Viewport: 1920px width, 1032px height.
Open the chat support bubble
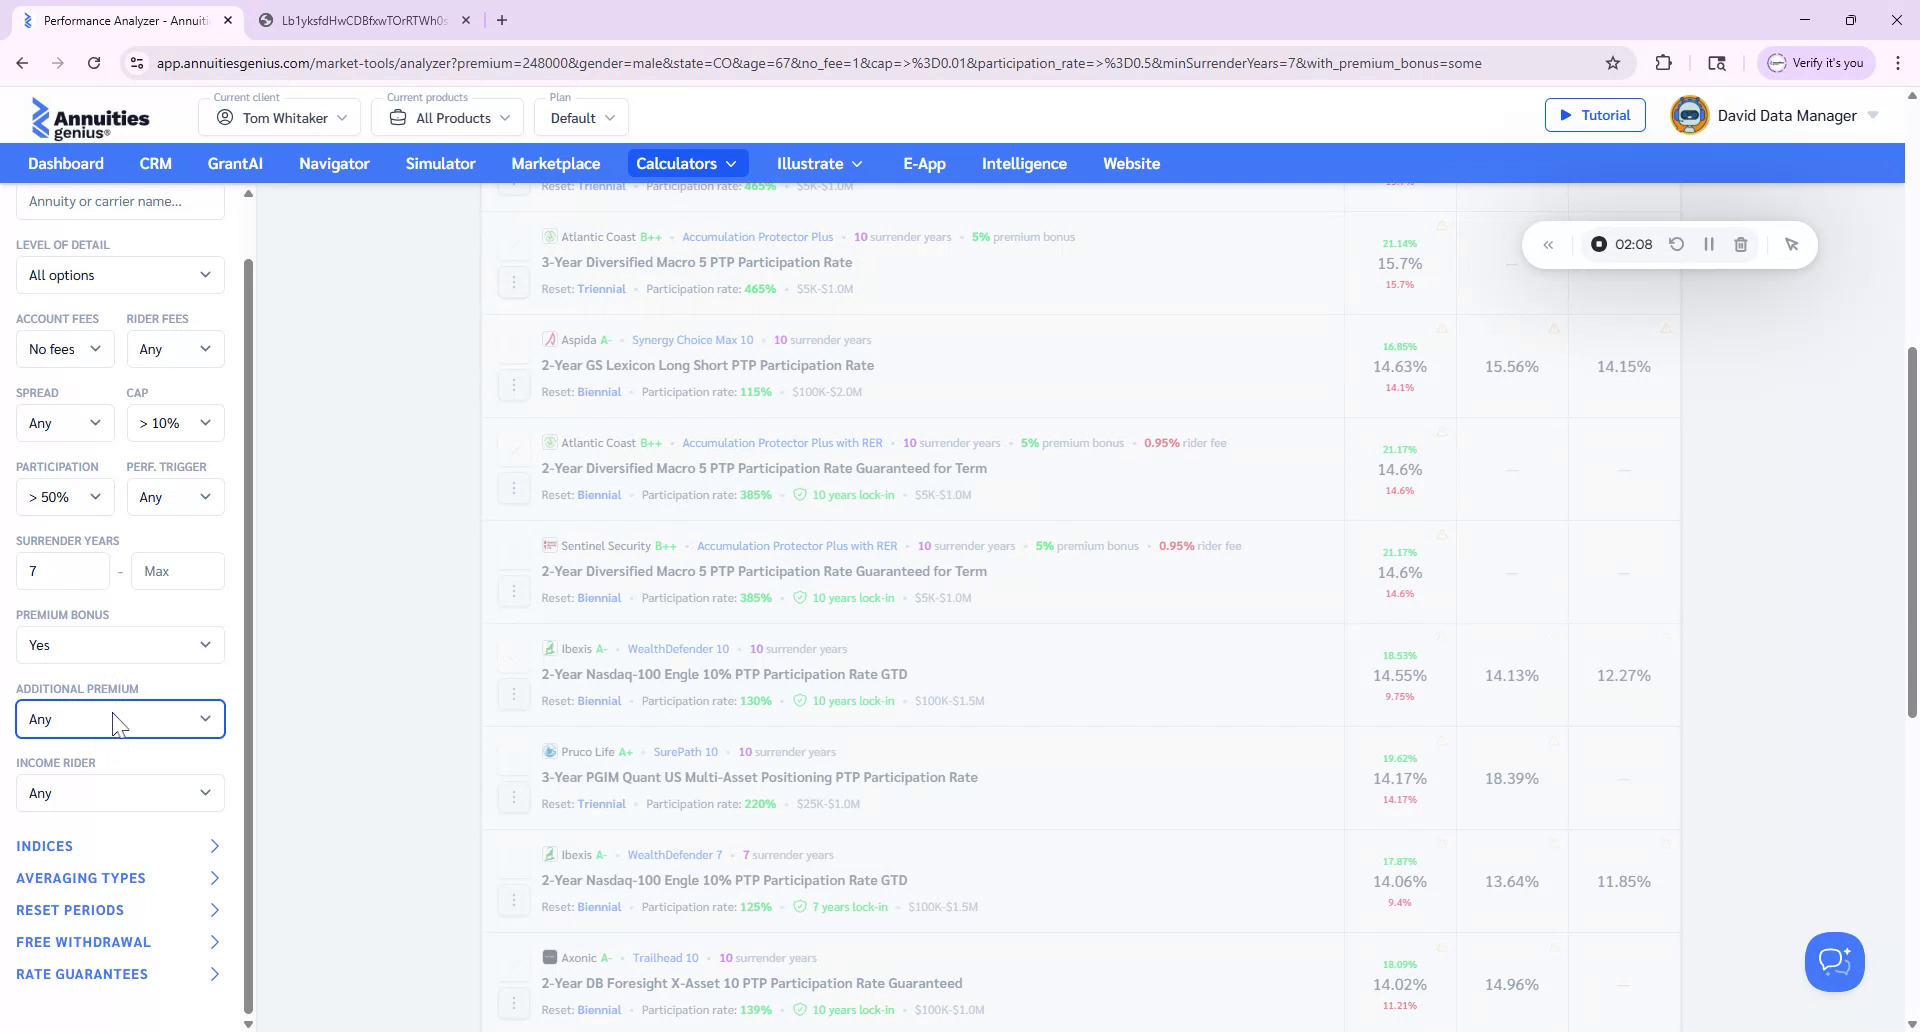pyautogui.click(x=1834, y=961)
